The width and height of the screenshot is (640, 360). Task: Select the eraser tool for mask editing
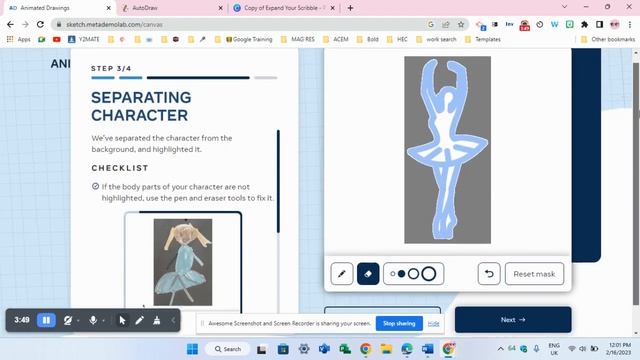(x=368, y=274)
